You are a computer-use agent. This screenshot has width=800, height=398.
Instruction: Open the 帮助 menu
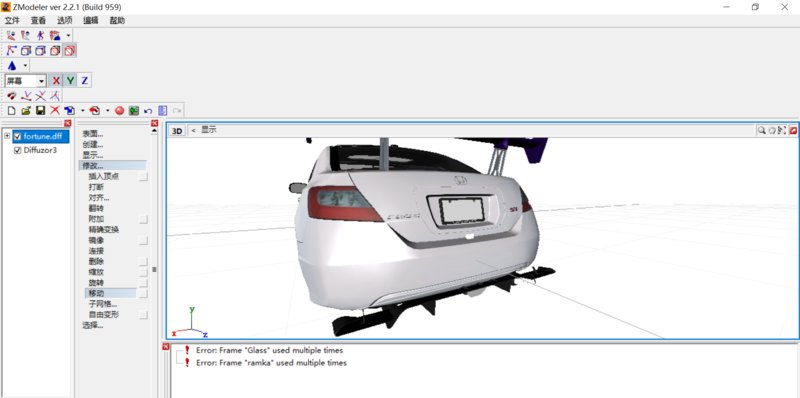(117, 20)
